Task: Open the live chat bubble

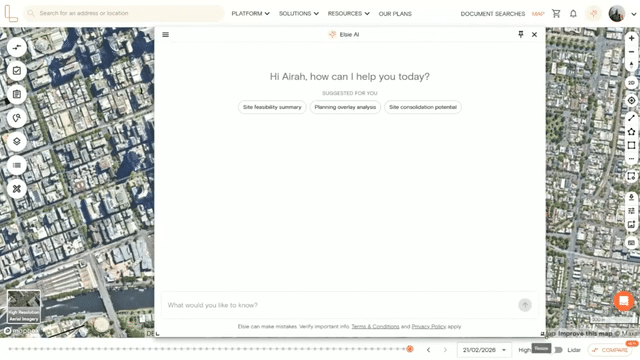Action: (x=624, y=301)
